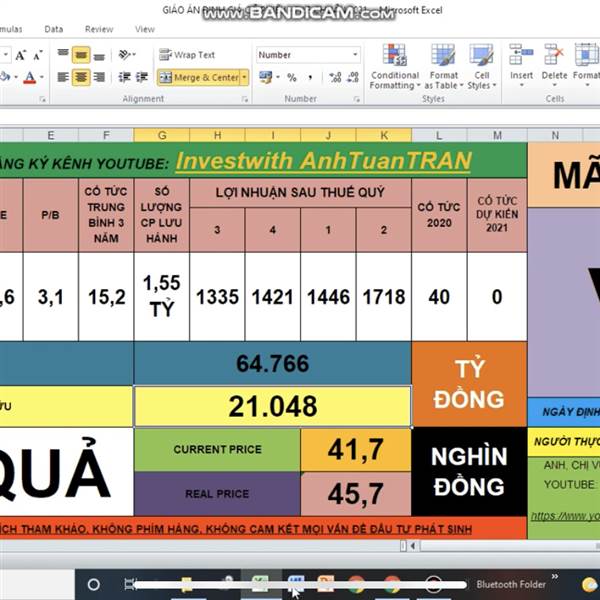Apply Comma Style format
Viewport: 600px width, 600px height.
[x=310, y=78]
